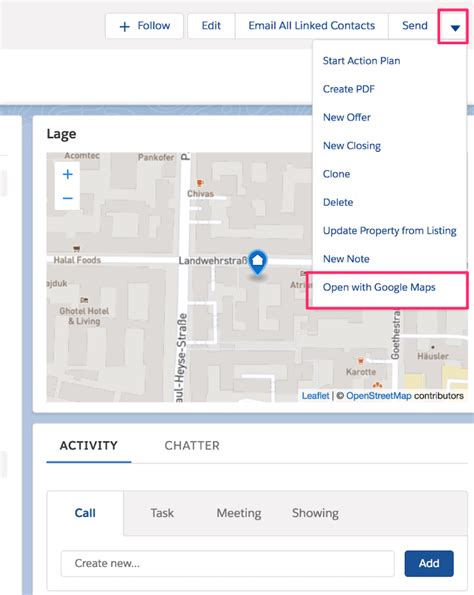Click the Ghotel Hotel & Living icon
This screenshot has width=474, height=595.
pyautogui.click(x=84, y=300)
